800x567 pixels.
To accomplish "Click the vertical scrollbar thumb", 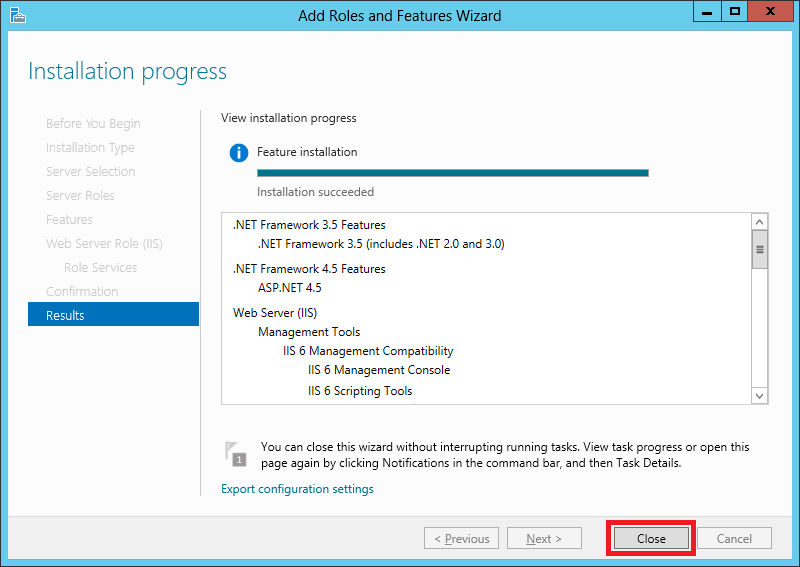I will point(759,250).
